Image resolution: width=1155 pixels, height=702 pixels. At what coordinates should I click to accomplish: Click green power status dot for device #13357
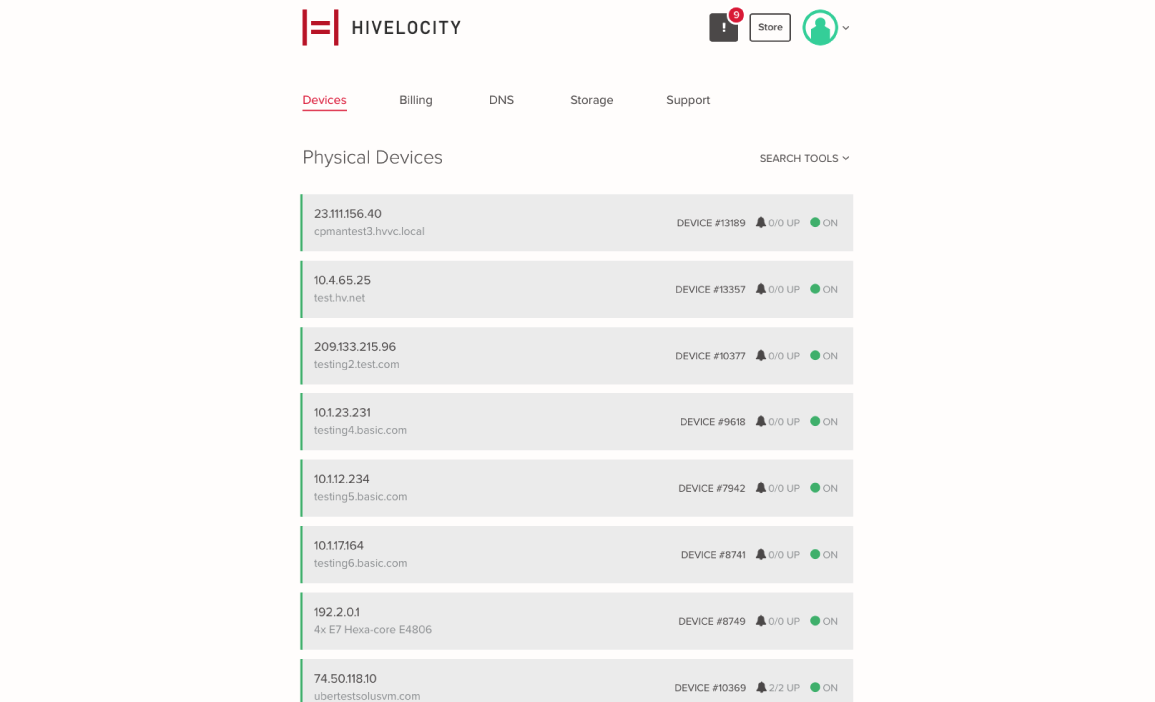tap(815, 289)
